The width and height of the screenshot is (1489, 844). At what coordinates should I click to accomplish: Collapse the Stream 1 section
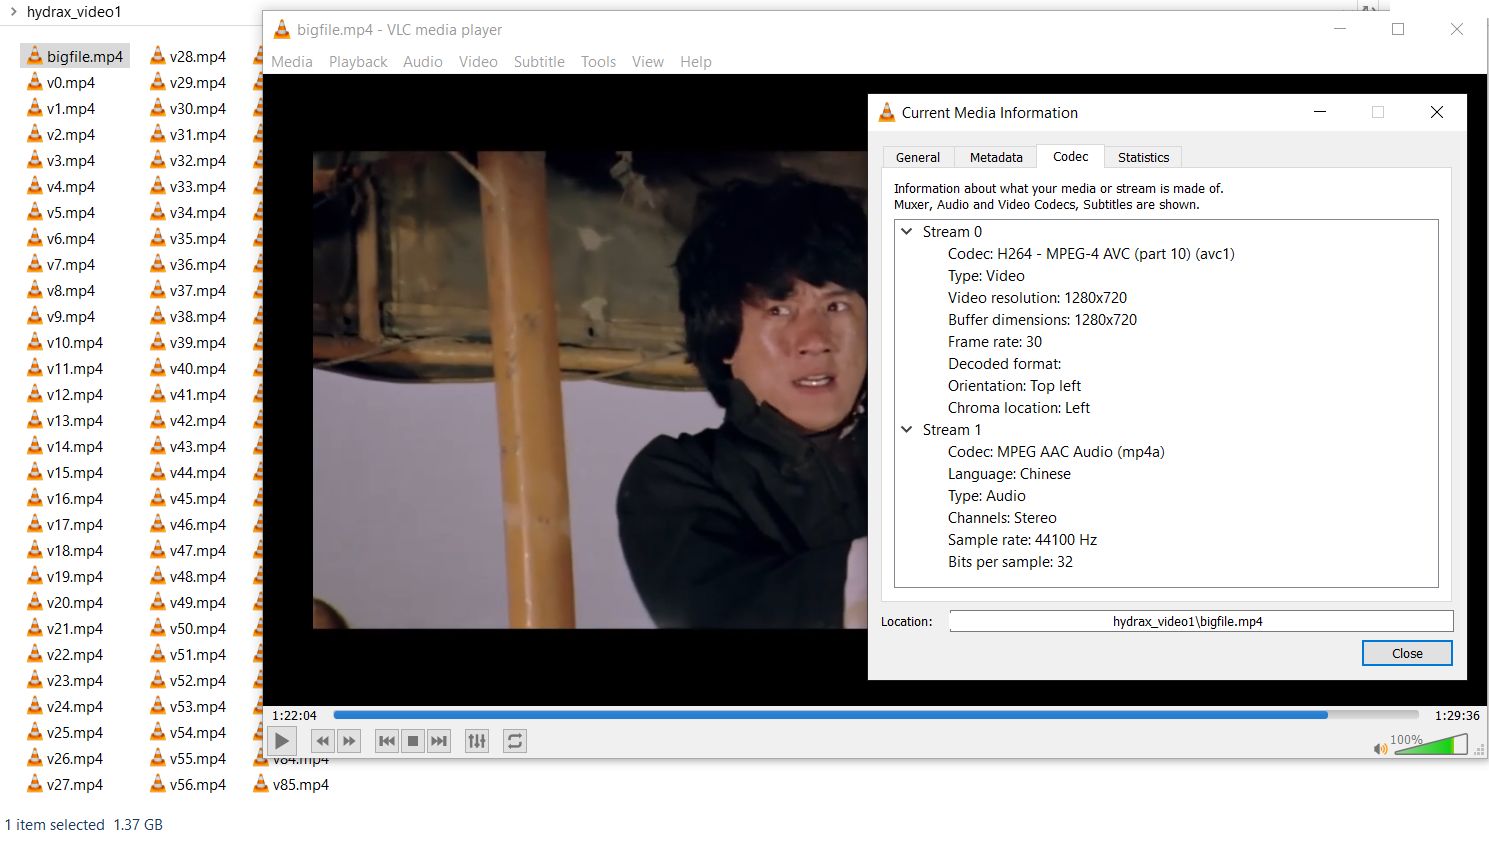[907, 429]
